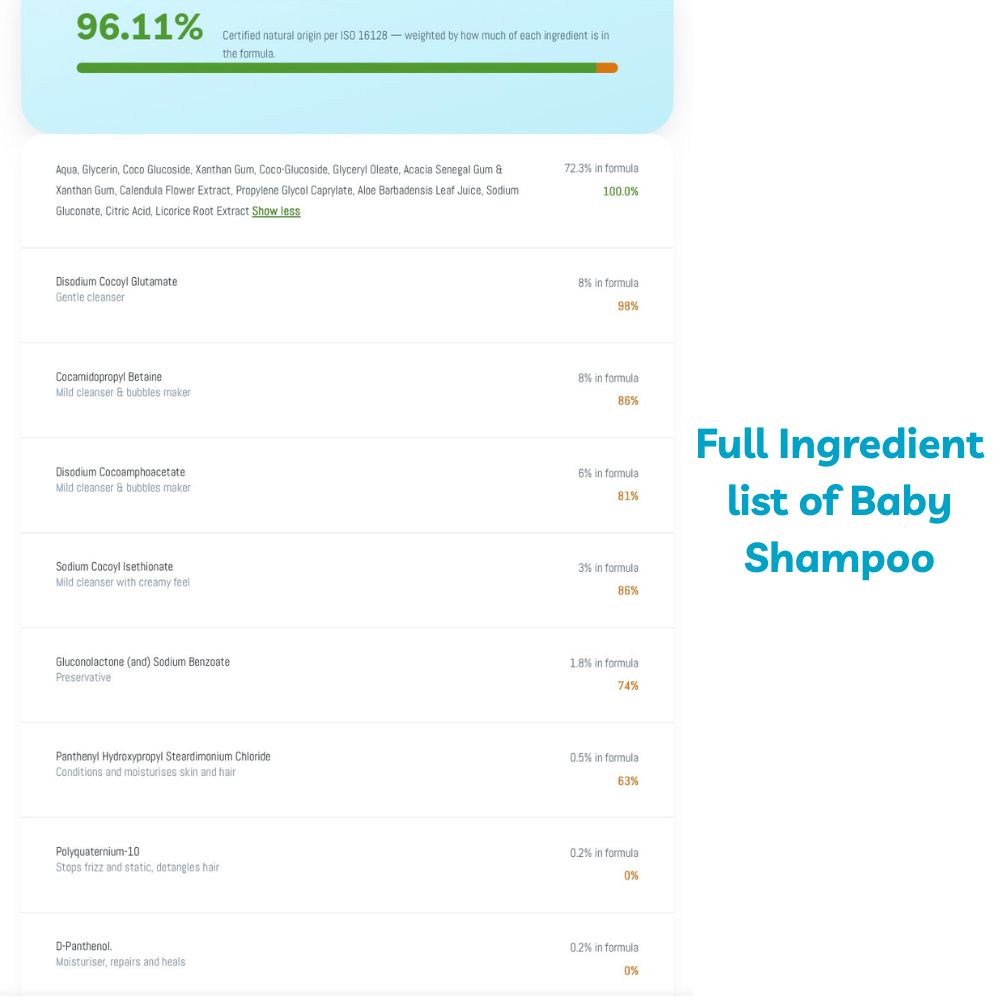Click the ISO 16128 certification description

click(x=415, y=44)
